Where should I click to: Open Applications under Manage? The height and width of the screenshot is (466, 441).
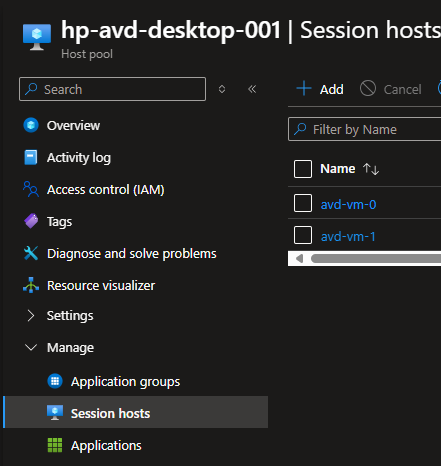106,446
